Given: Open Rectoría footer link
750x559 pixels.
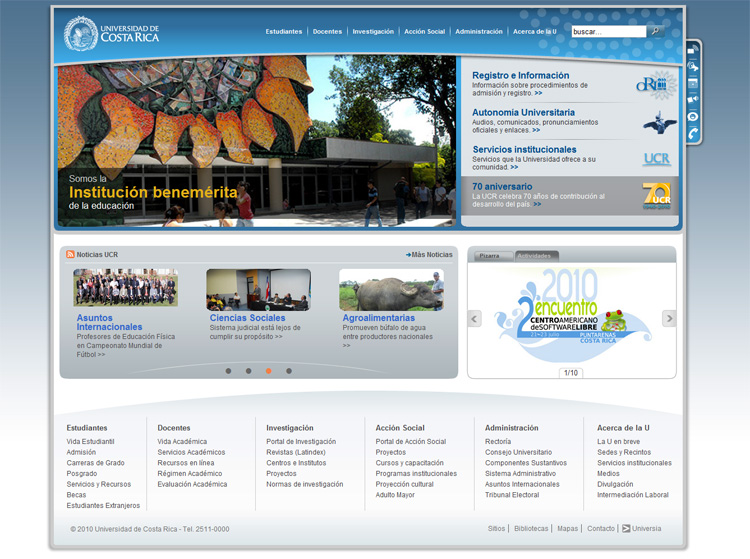Looking at the screenshot, I should (498, 441).
